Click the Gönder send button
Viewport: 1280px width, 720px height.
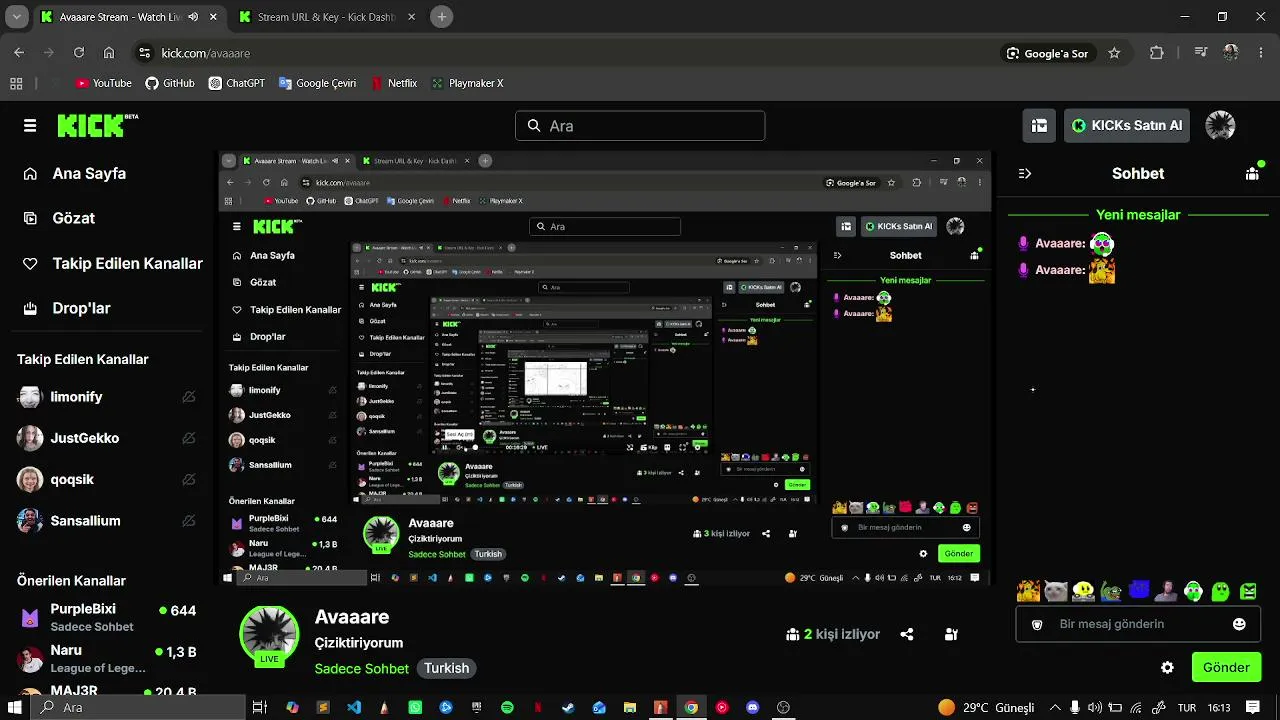[1226, 667]
